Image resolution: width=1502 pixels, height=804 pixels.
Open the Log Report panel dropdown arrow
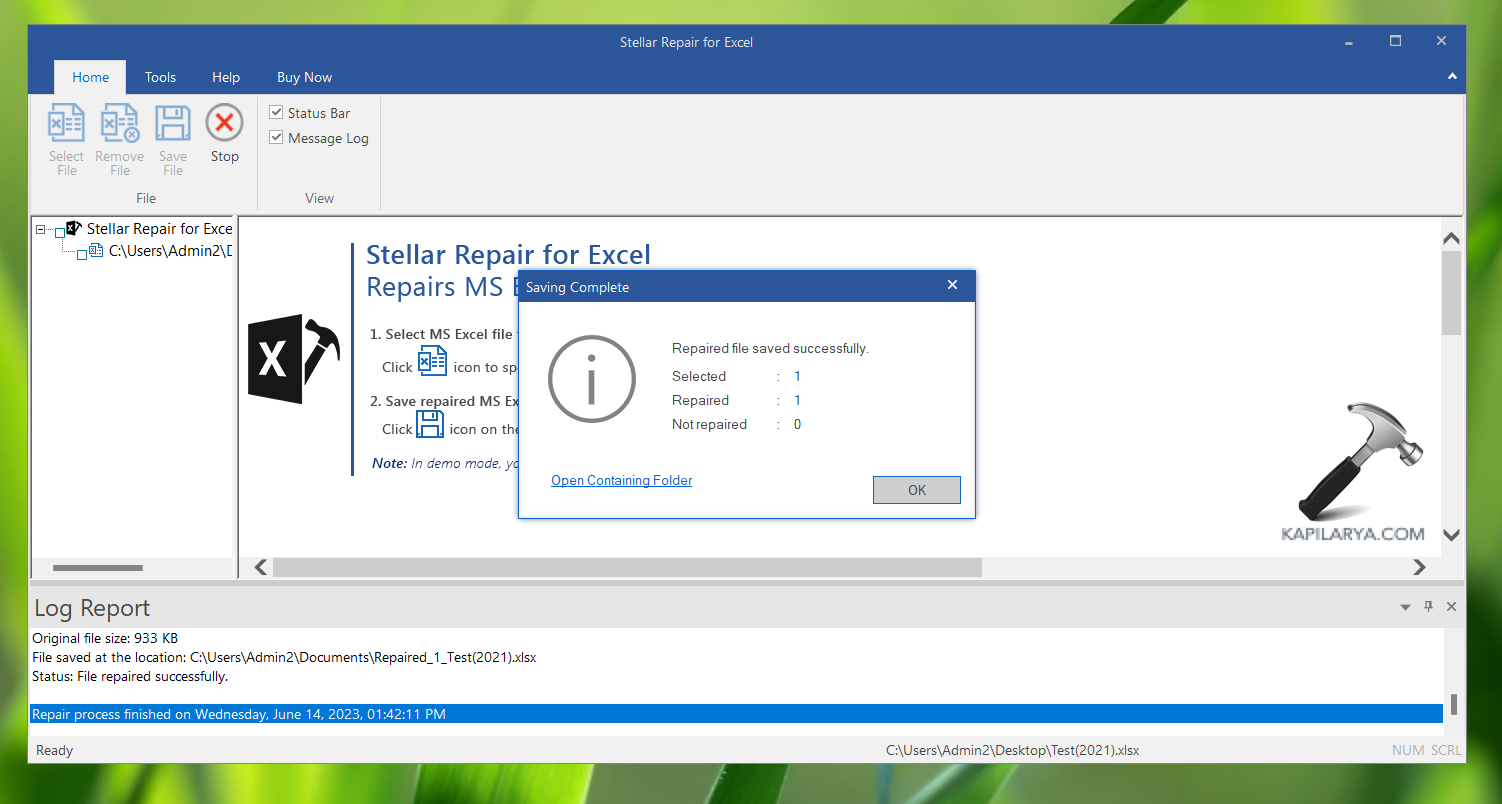point(1405,607)
